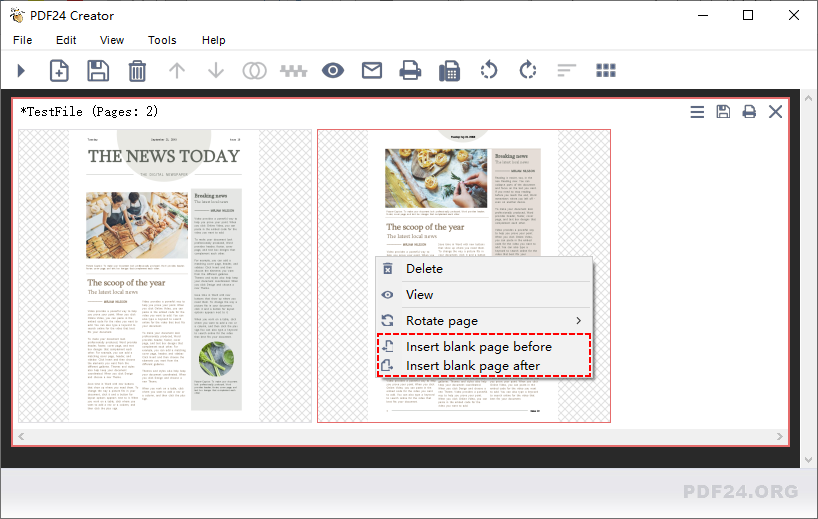Merge documents with the overlapping circles icon
Screen dimensions: 818x519
tap(255, 70)
